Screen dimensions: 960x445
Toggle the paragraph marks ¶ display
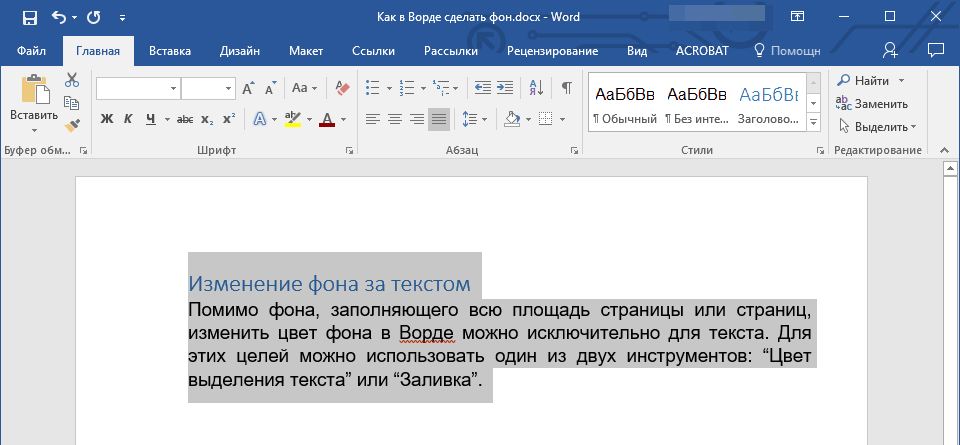566,88
